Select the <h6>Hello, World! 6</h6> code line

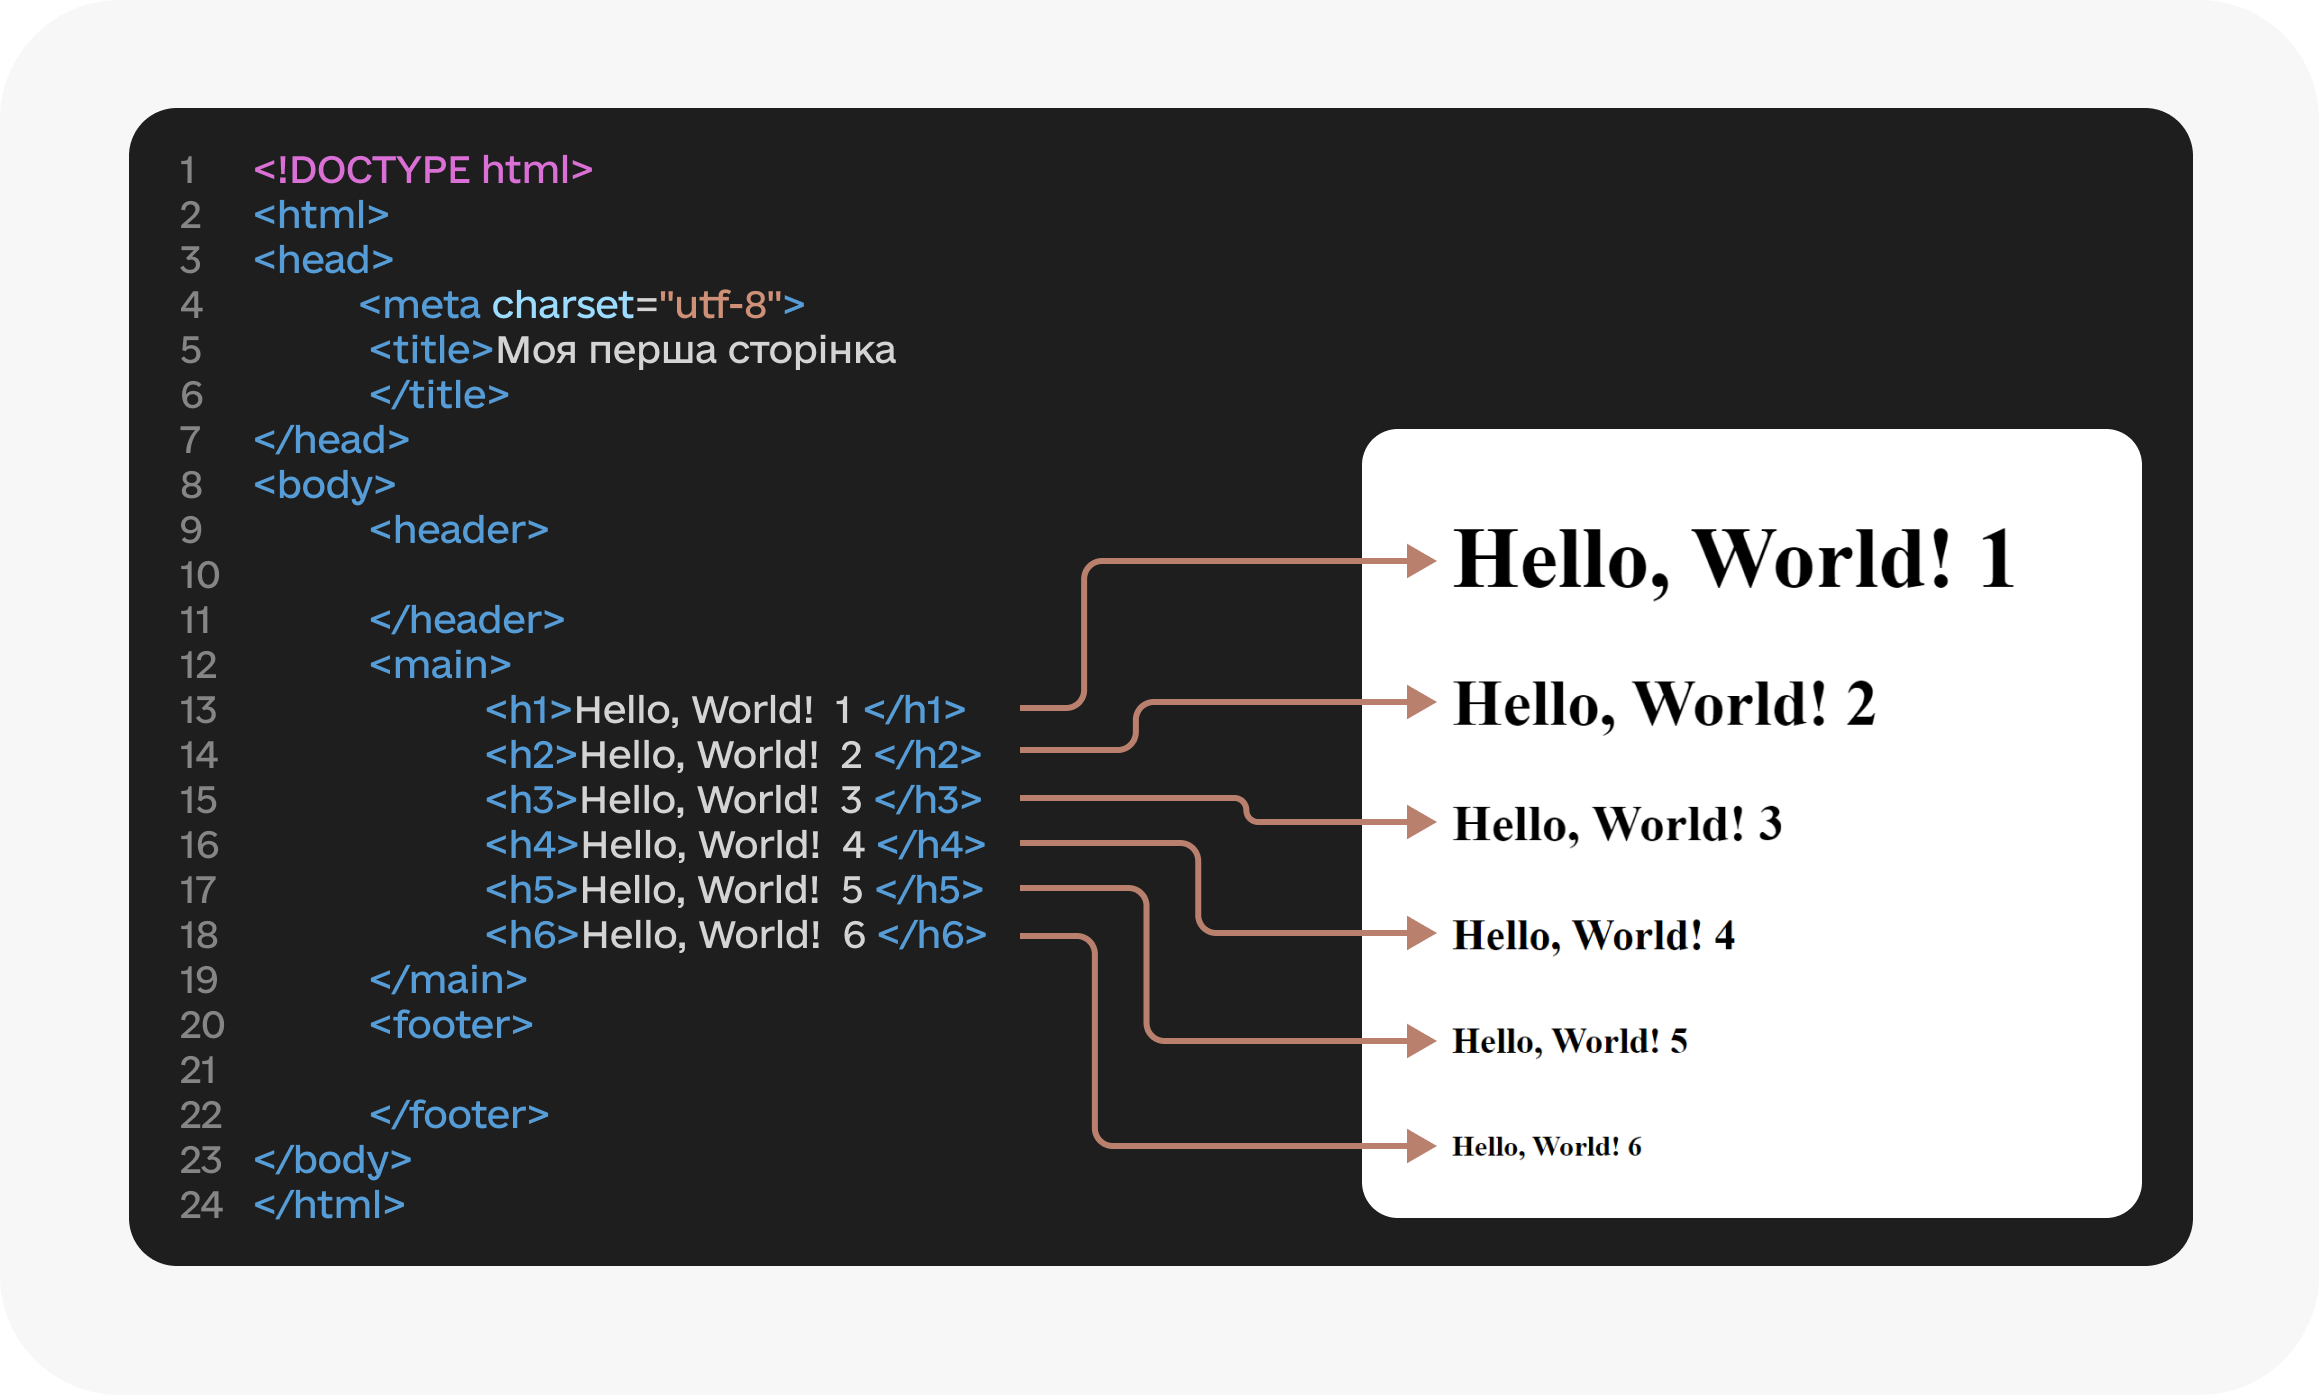[x=736, y=935]
